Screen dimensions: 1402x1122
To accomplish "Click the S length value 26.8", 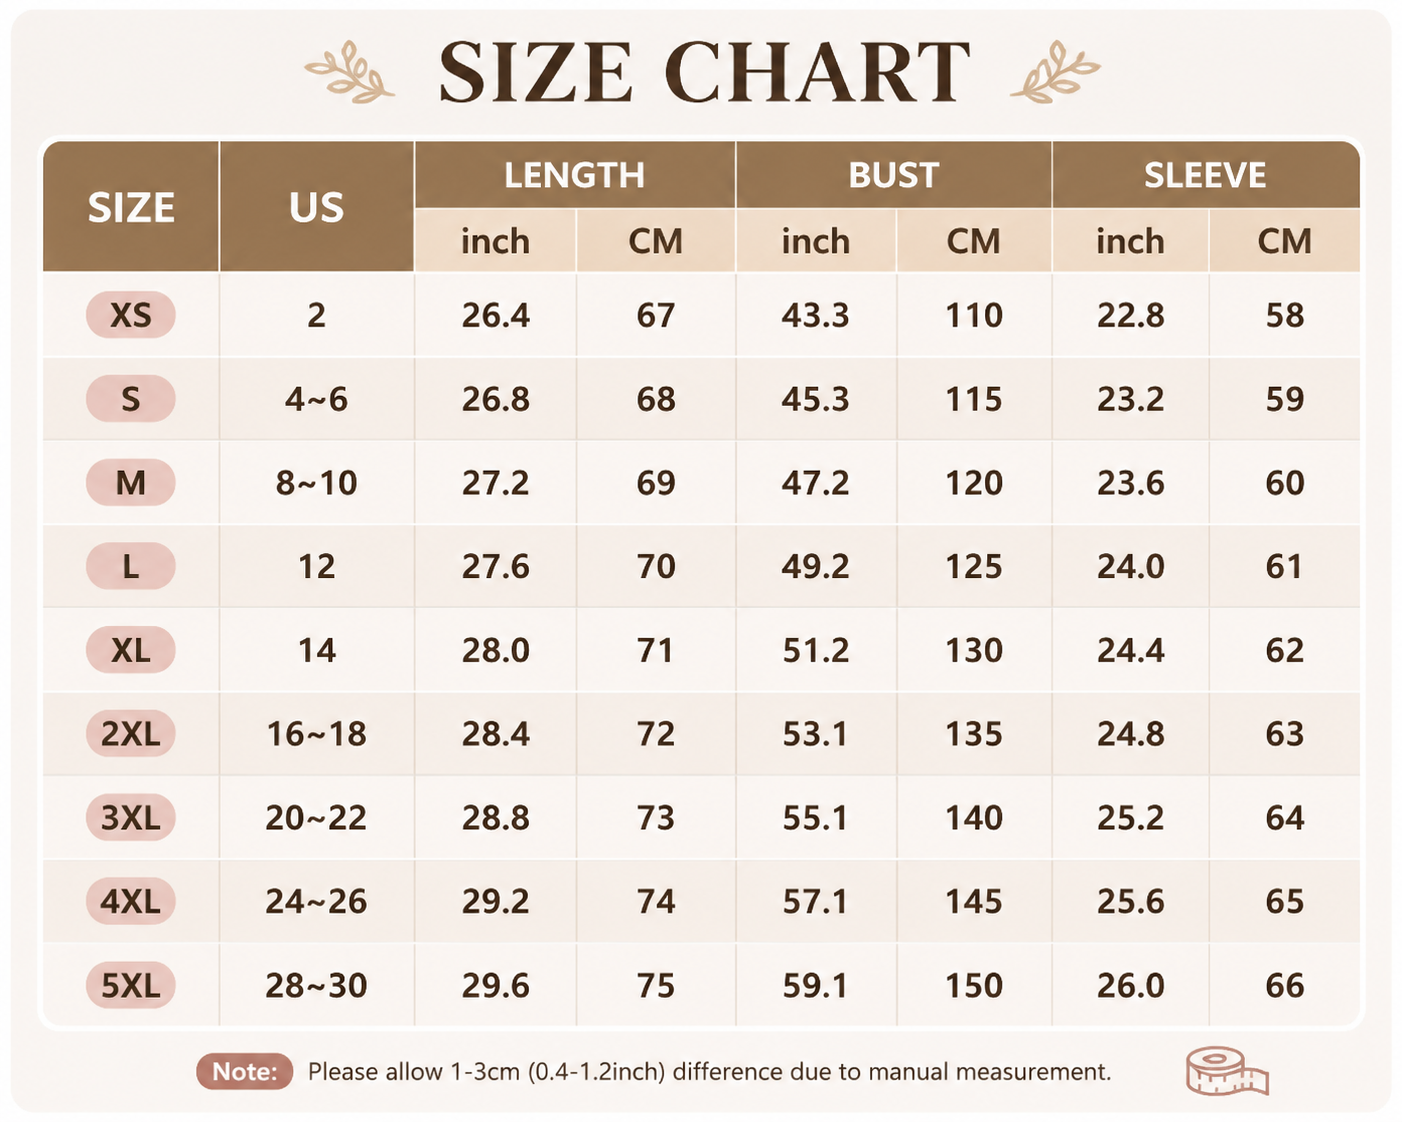I will [496, 399].
